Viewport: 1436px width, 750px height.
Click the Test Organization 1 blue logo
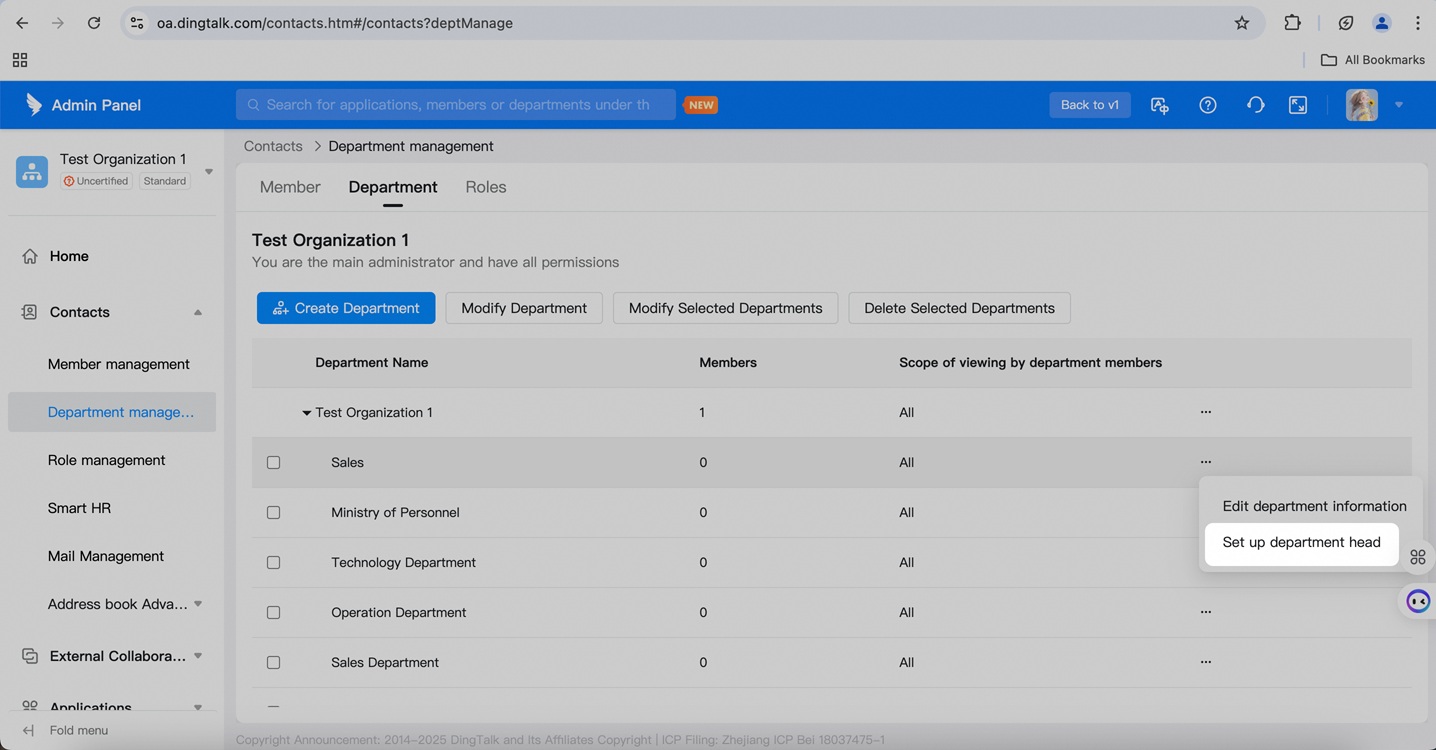[x=32, y=171]
